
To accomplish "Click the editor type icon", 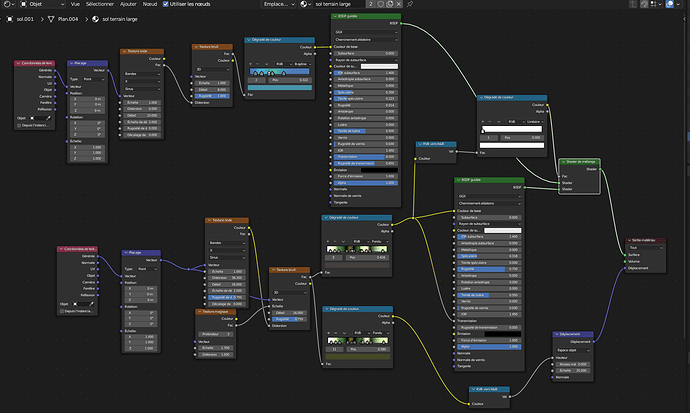I will click(9, 4).
